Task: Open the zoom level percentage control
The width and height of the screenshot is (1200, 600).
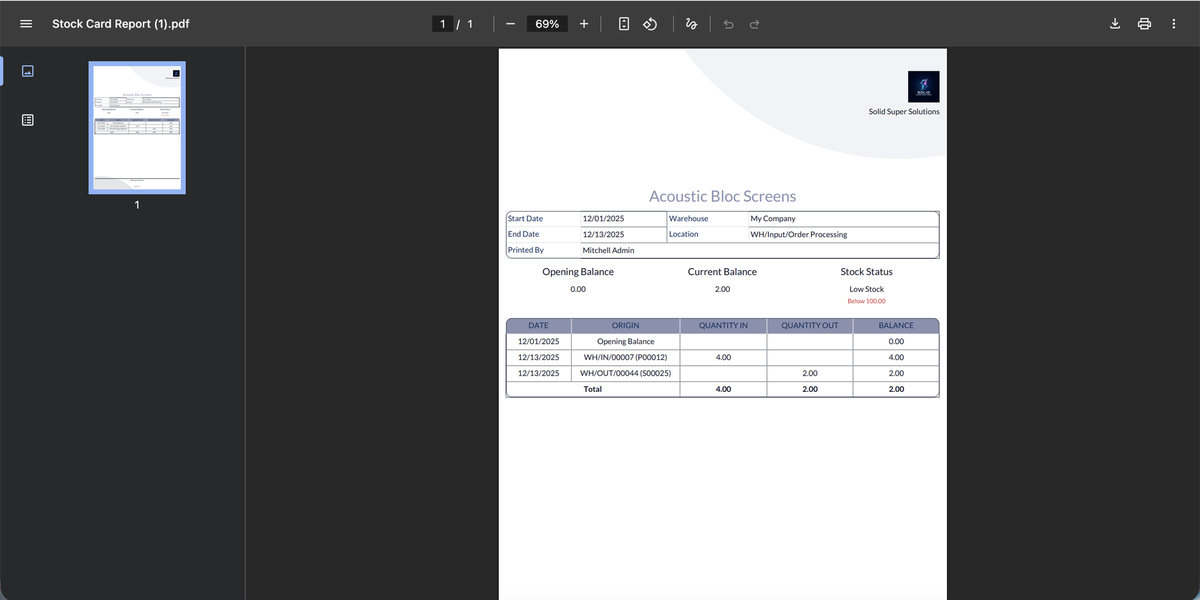Action: (x=546, y=23)
